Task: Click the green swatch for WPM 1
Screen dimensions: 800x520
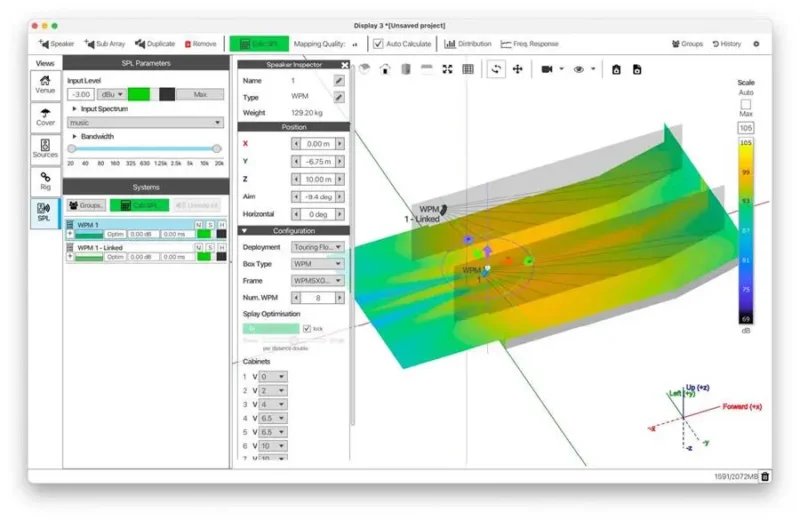Action: point(204,234)
